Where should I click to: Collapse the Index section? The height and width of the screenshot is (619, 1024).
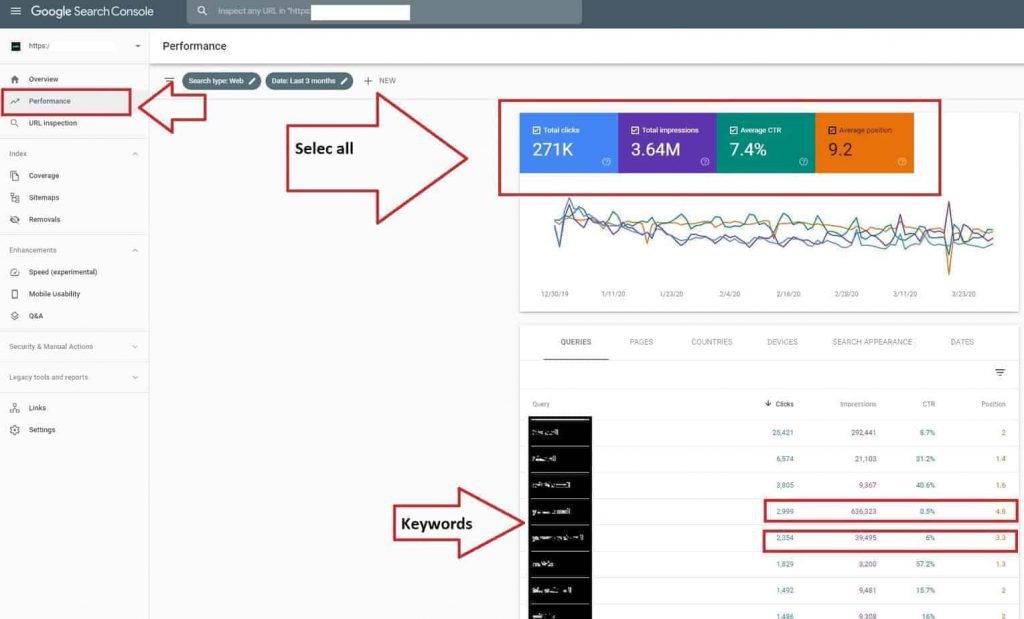click(x=133, y=153)
